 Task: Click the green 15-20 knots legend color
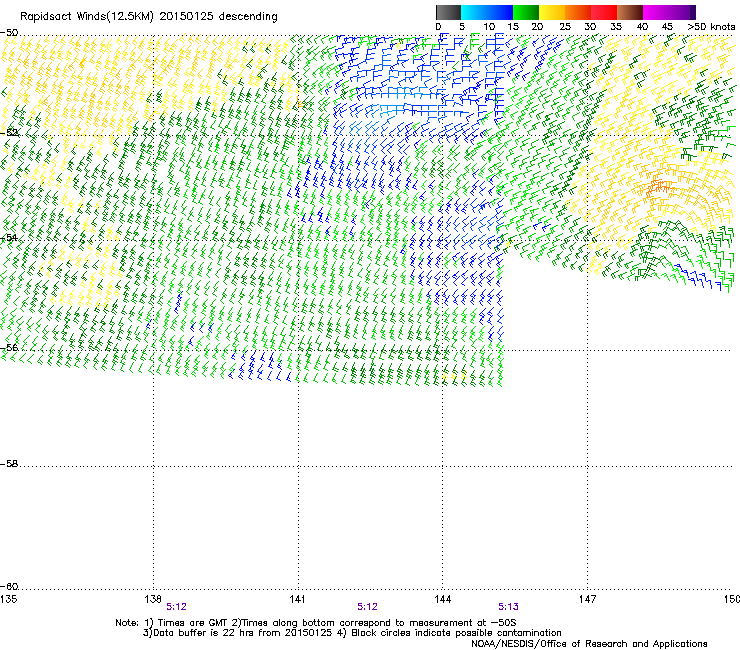[526, 12]
